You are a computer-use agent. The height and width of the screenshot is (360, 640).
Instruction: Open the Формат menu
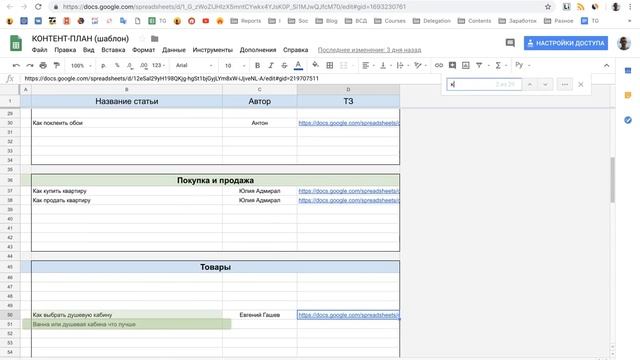pos(143,50)
